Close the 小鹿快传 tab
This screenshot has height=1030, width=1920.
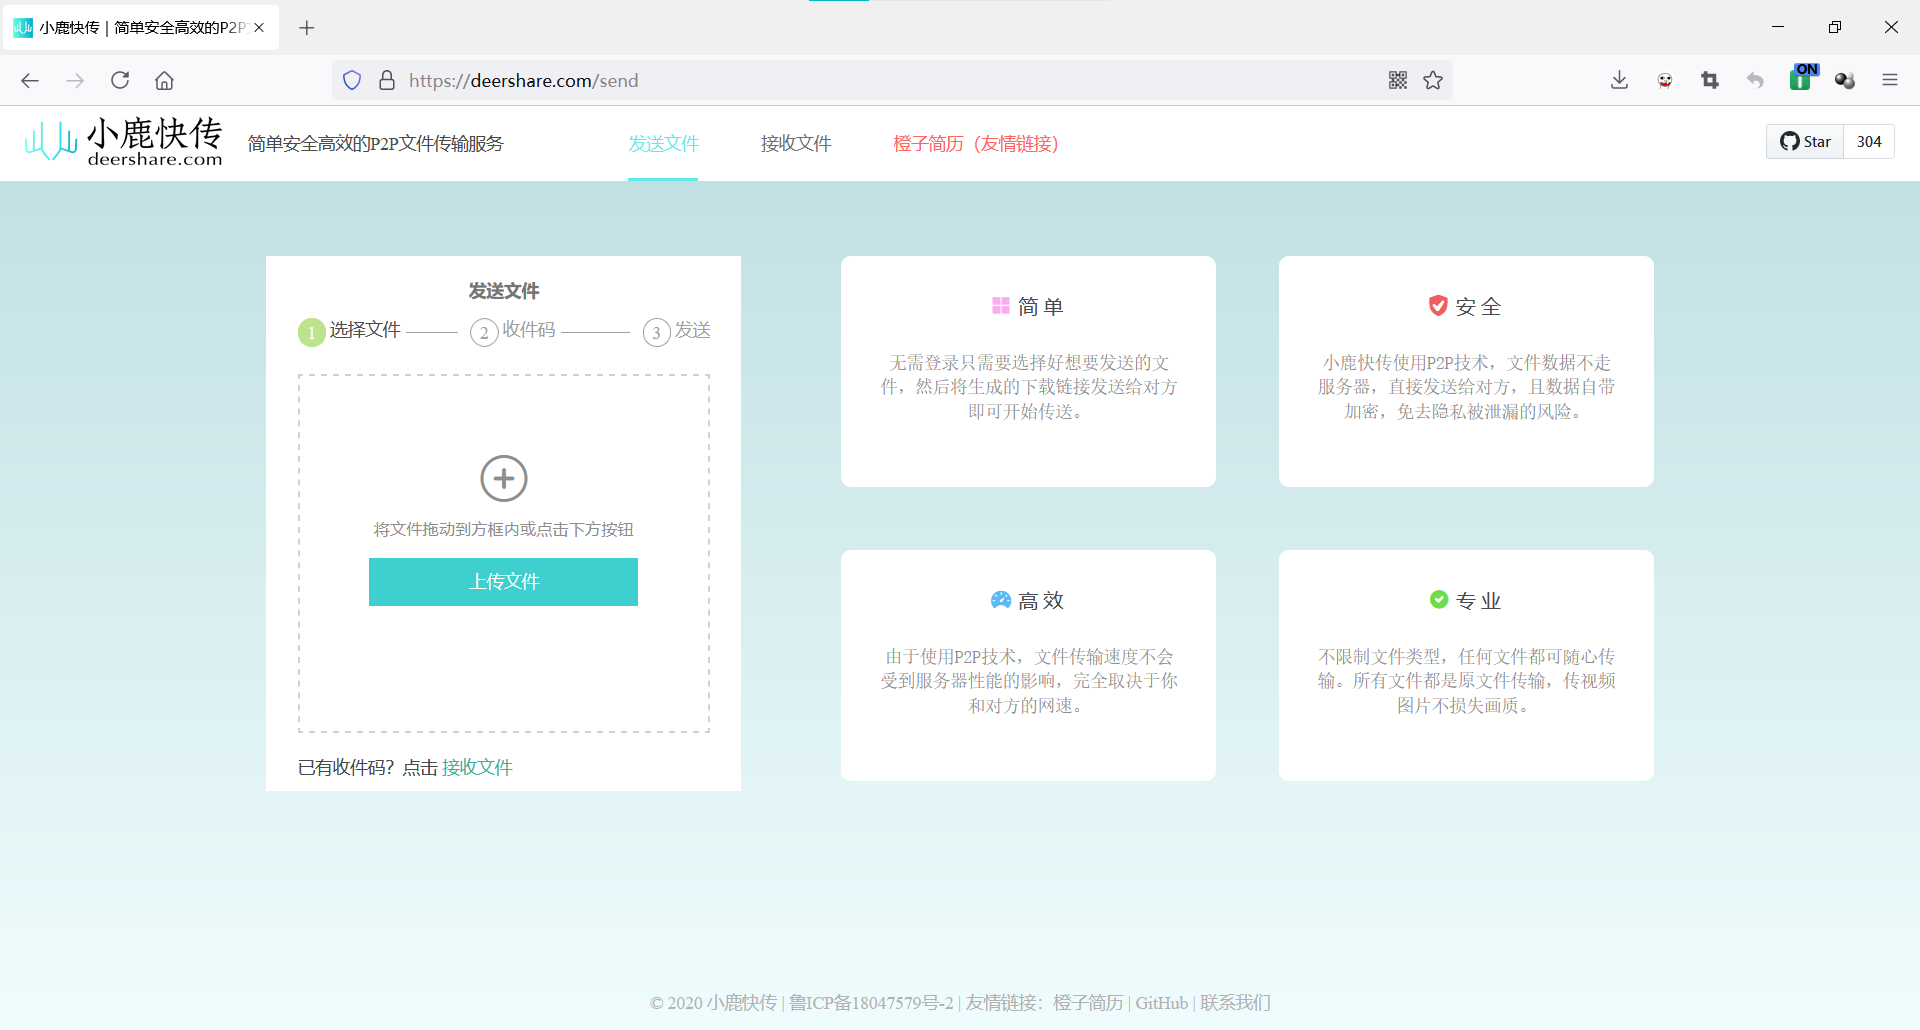pos(259,28)
